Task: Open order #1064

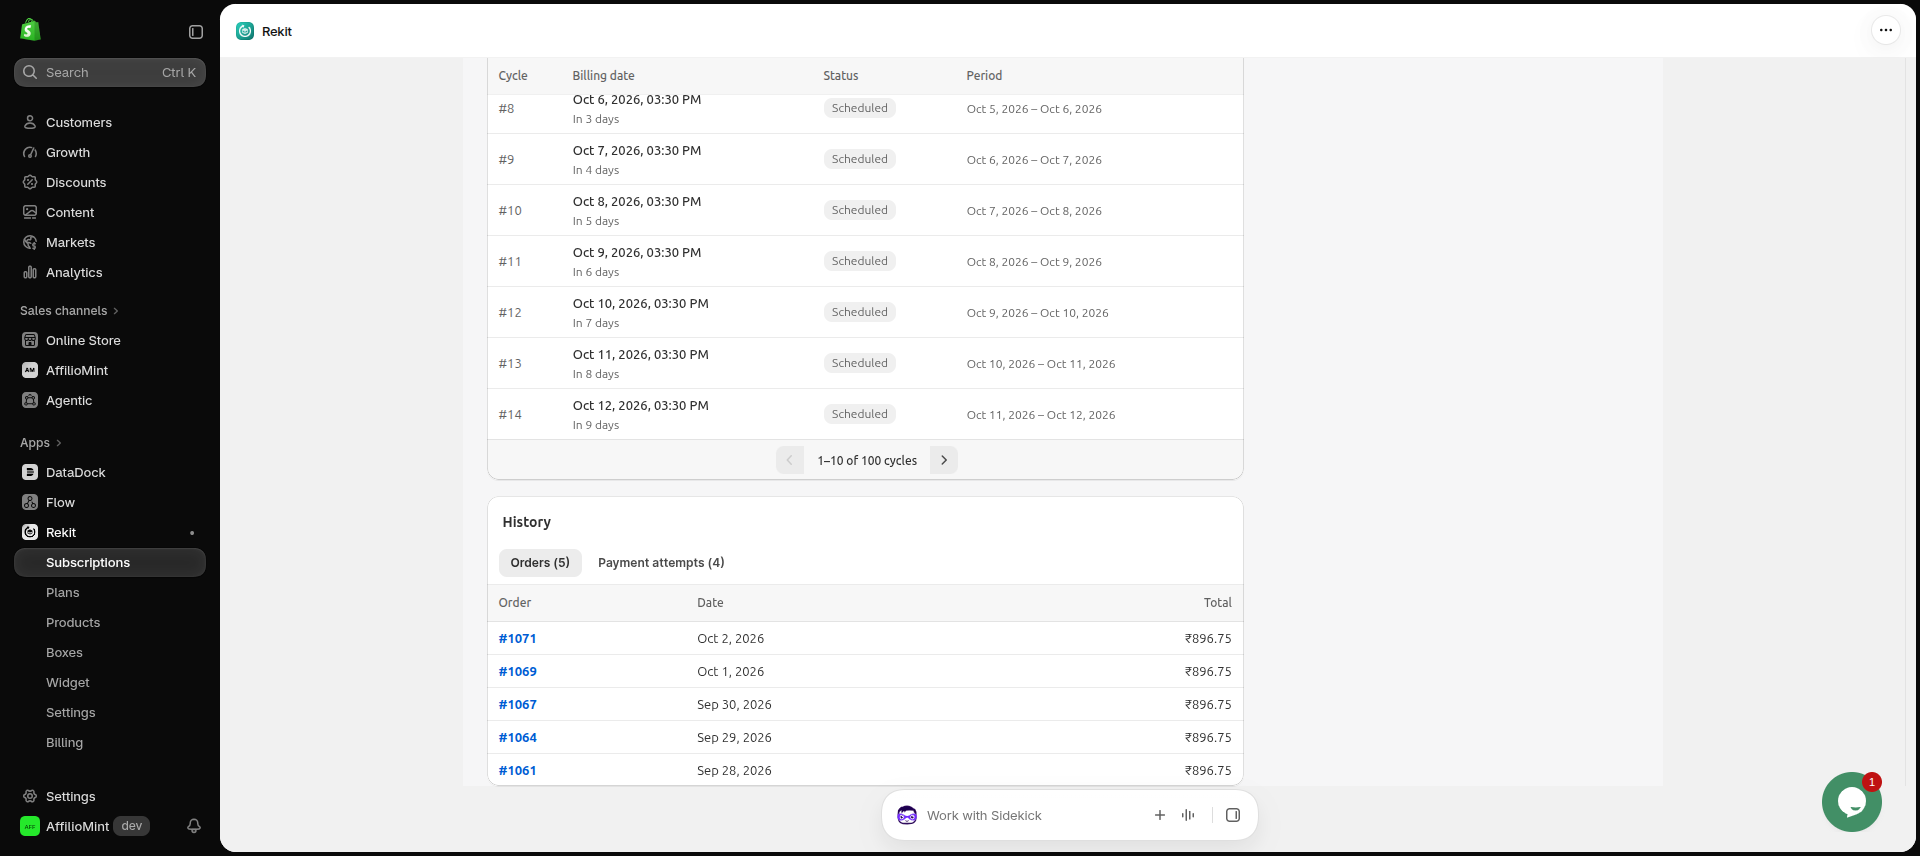Action: click(x=517, y=737)
